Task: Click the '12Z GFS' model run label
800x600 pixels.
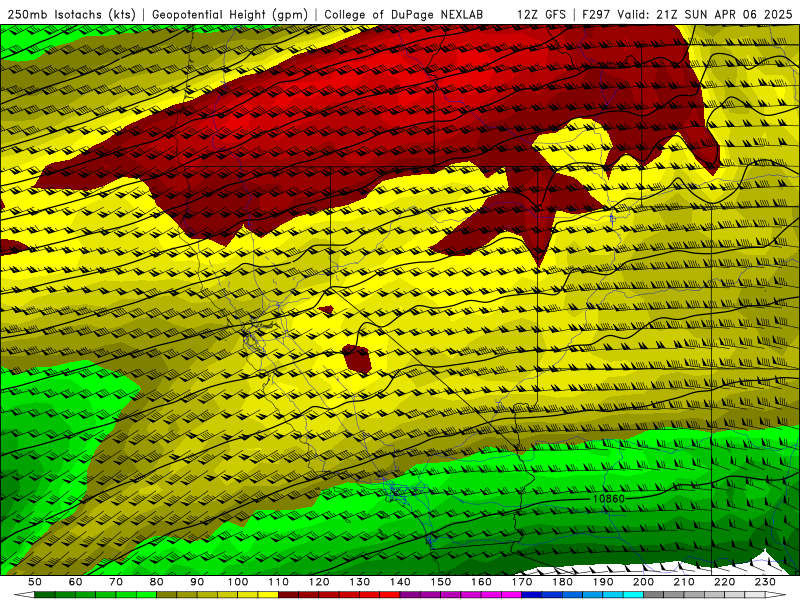Action: tap(541, 15)
